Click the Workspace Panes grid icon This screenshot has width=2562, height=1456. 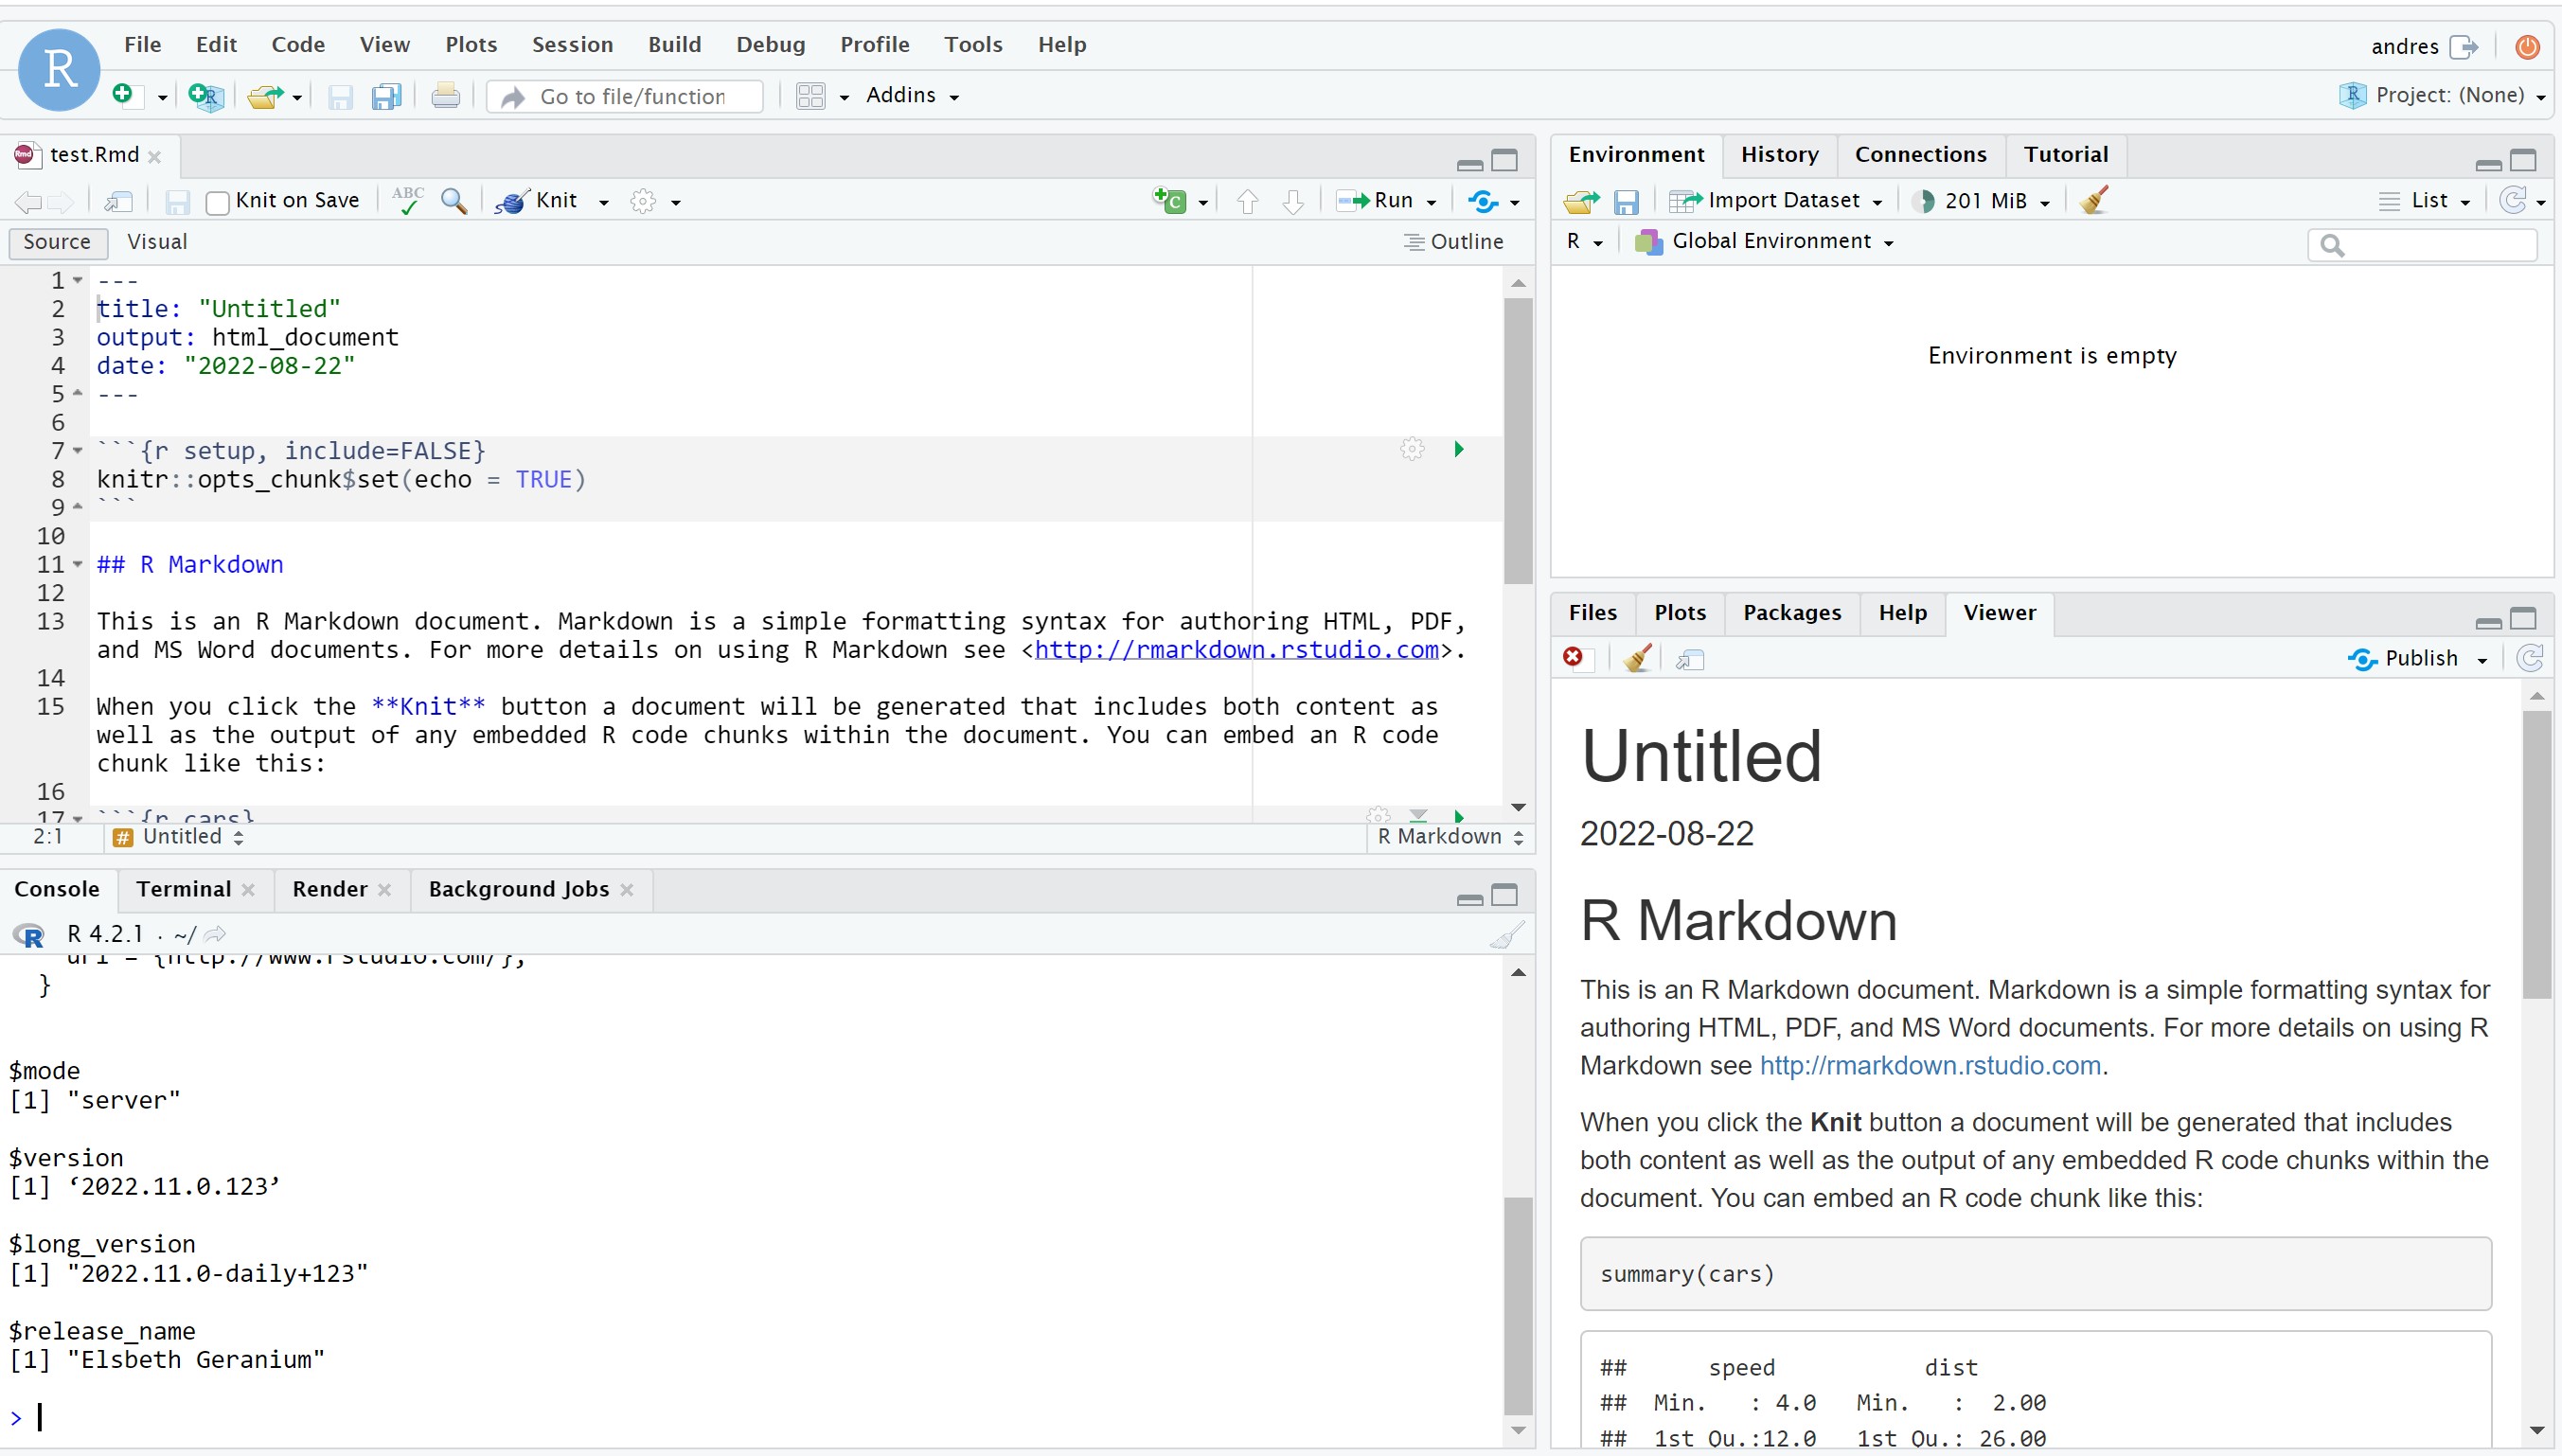810,96
